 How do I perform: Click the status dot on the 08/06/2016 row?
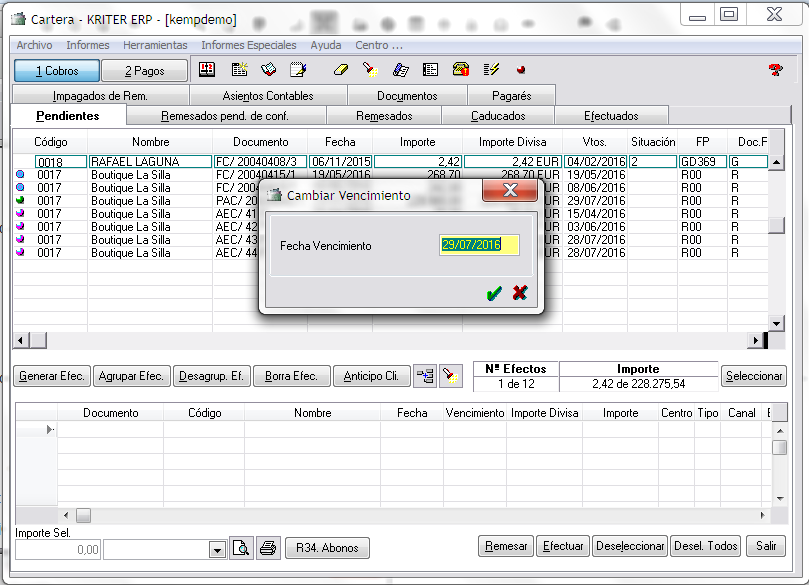pos(20,188)
